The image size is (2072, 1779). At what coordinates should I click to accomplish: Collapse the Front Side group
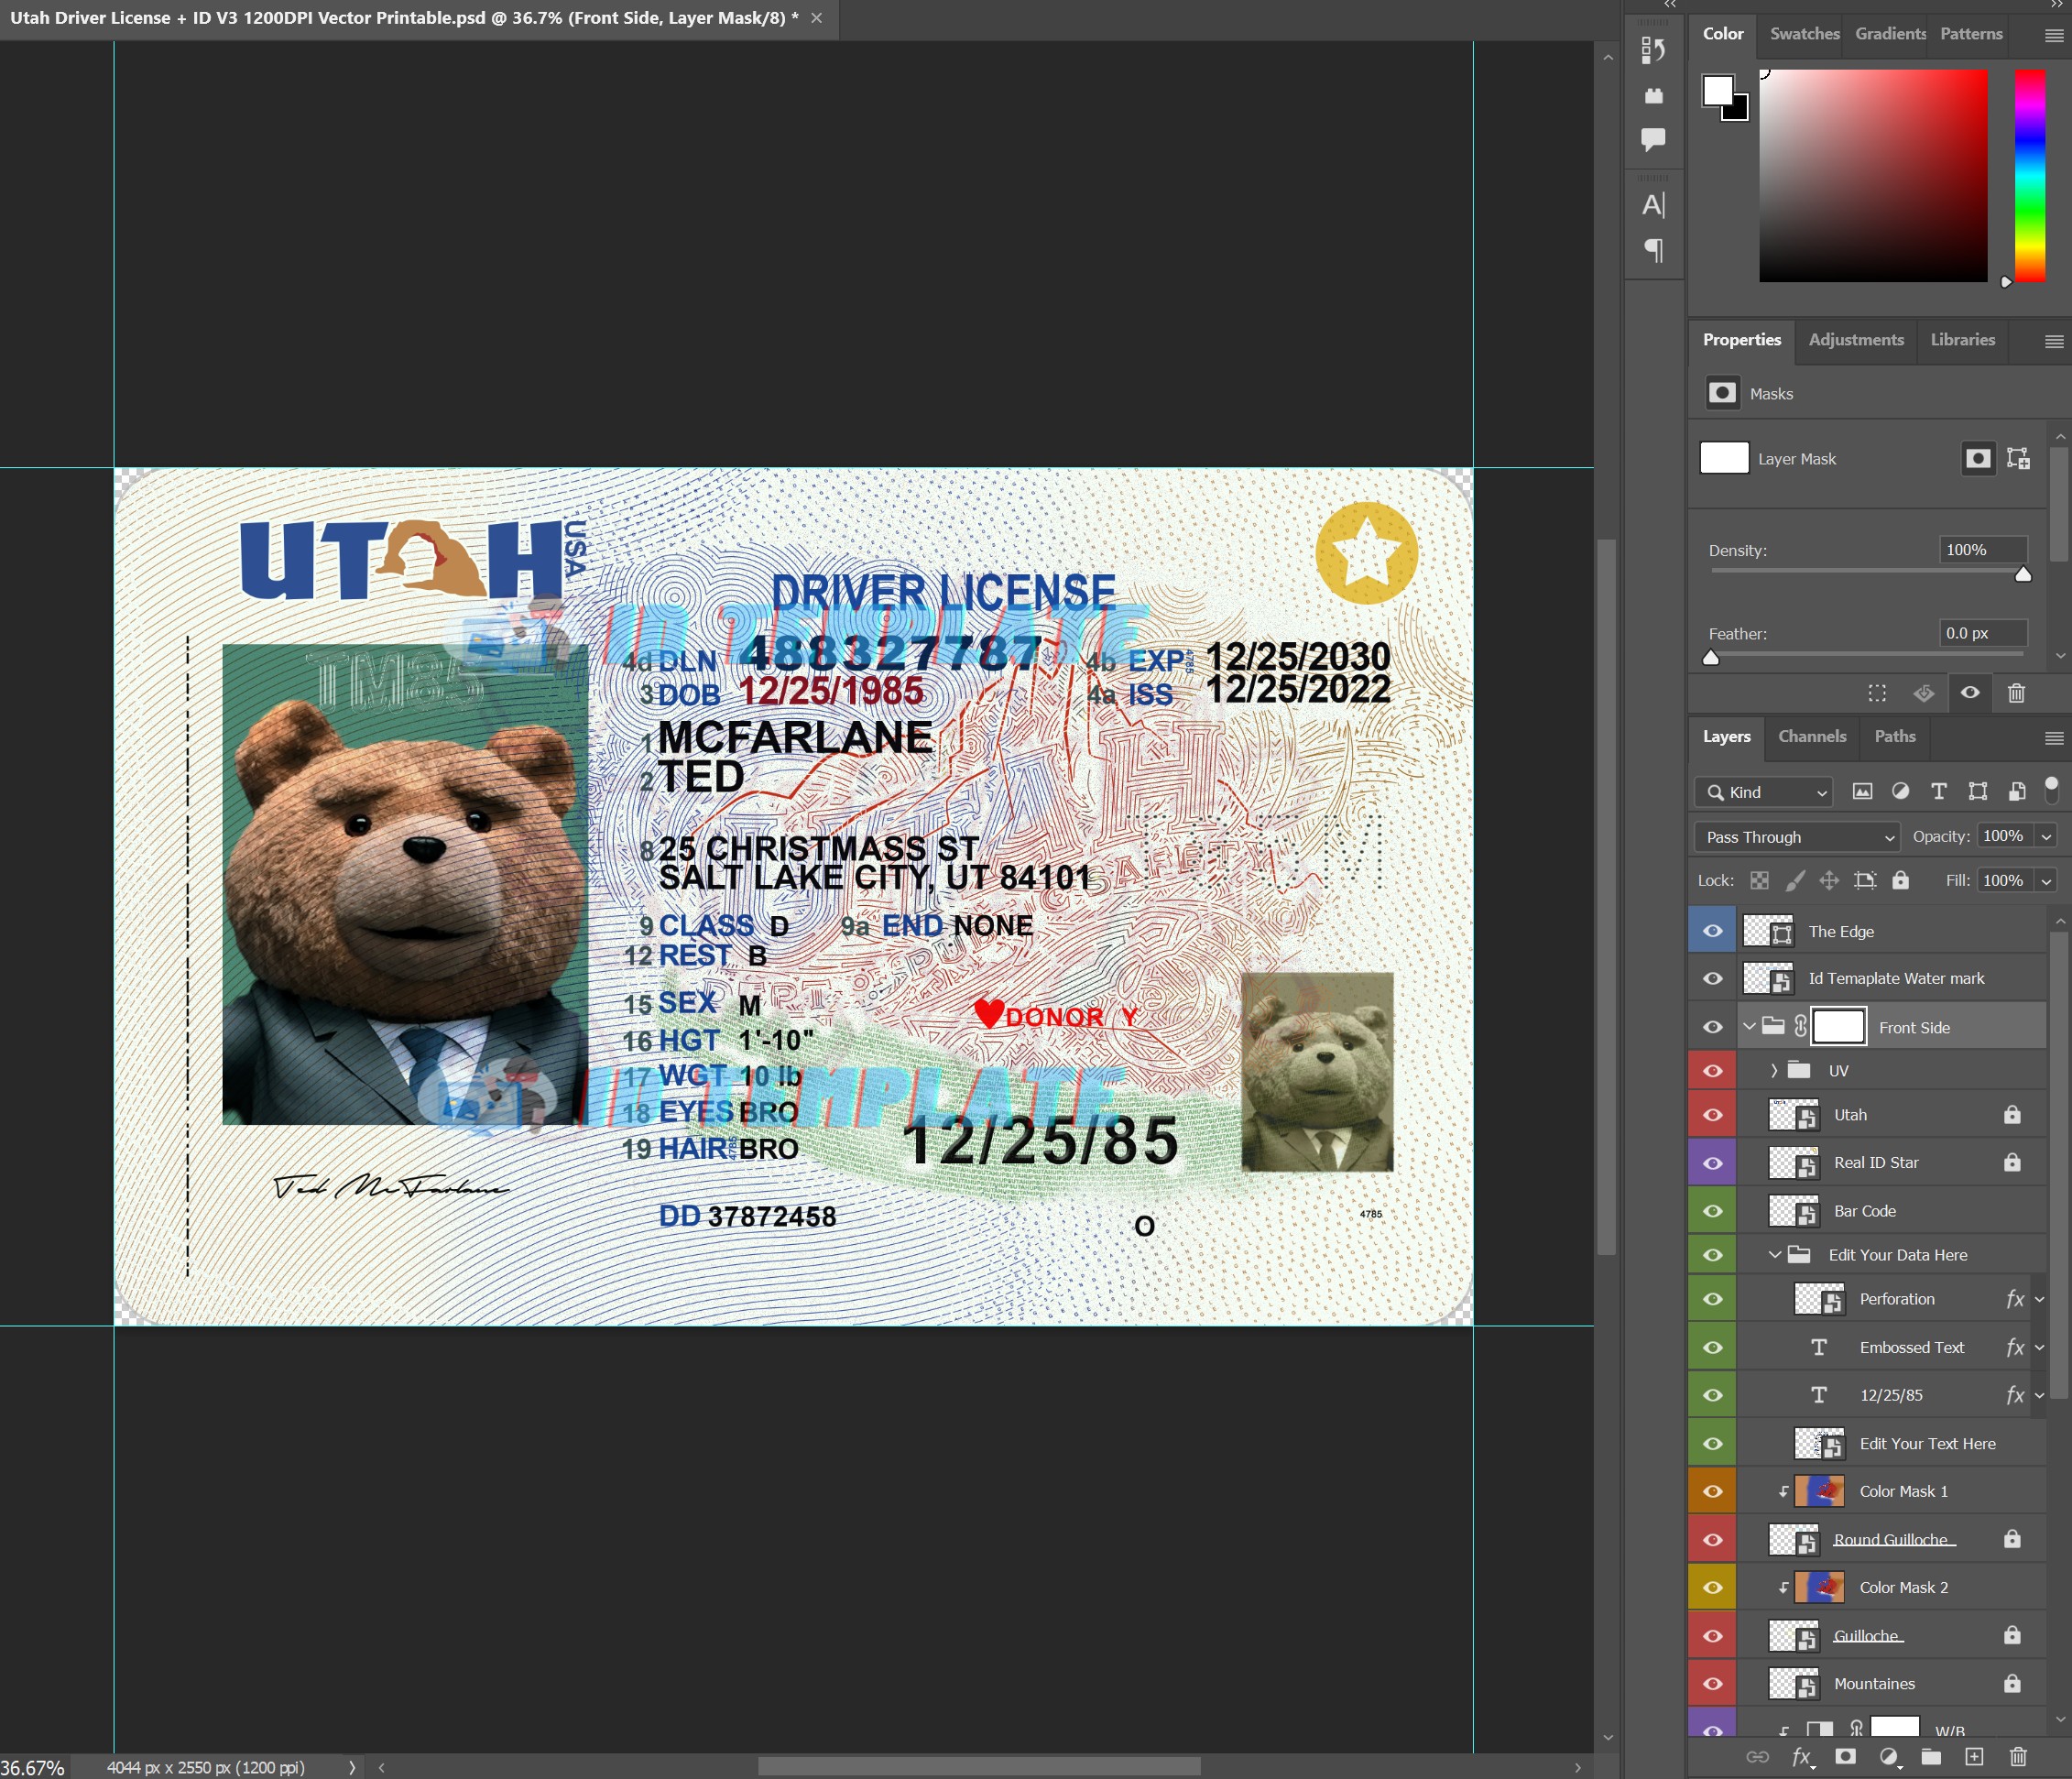pyautogui.click(x=1749, y=1027)
